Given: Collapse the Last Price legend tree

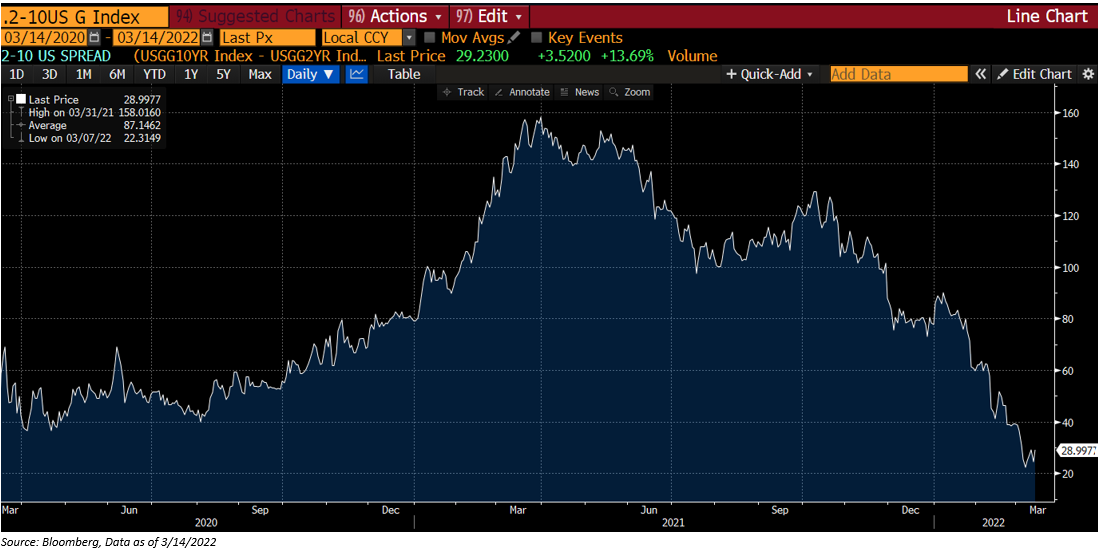Looking at the screenshot, I should pyautogui.click(x=11, y=100).
